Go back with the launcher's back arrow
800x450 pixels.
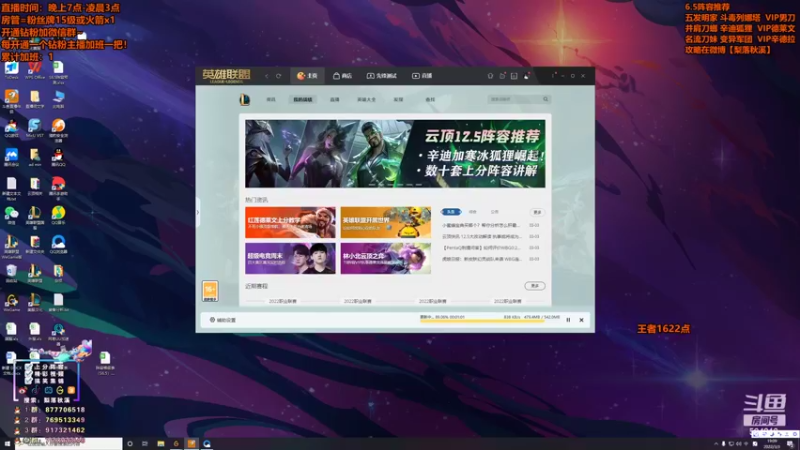[266, 76]
